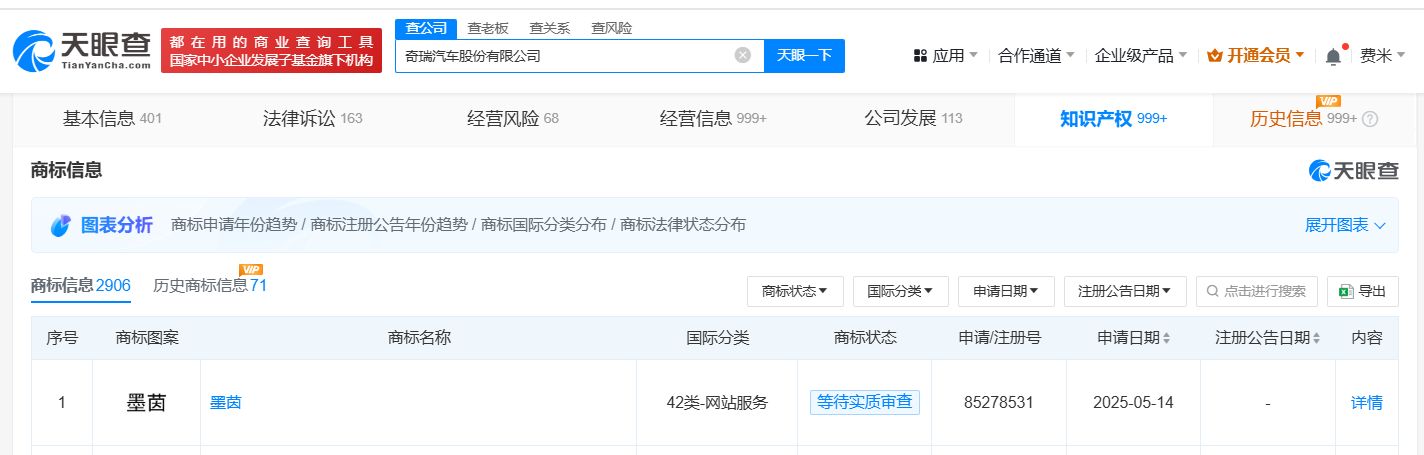Viewport: 1424px width, 455px height.
Task: Click the help question mark beside 历史信息
Action: click(x=1370, y=119)
